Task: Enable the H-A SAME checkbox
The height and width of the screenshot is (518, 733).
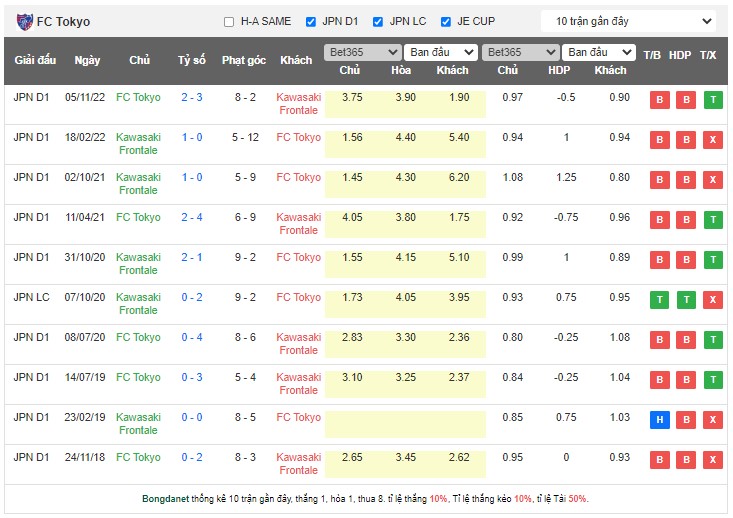Action: click(229, 22)
